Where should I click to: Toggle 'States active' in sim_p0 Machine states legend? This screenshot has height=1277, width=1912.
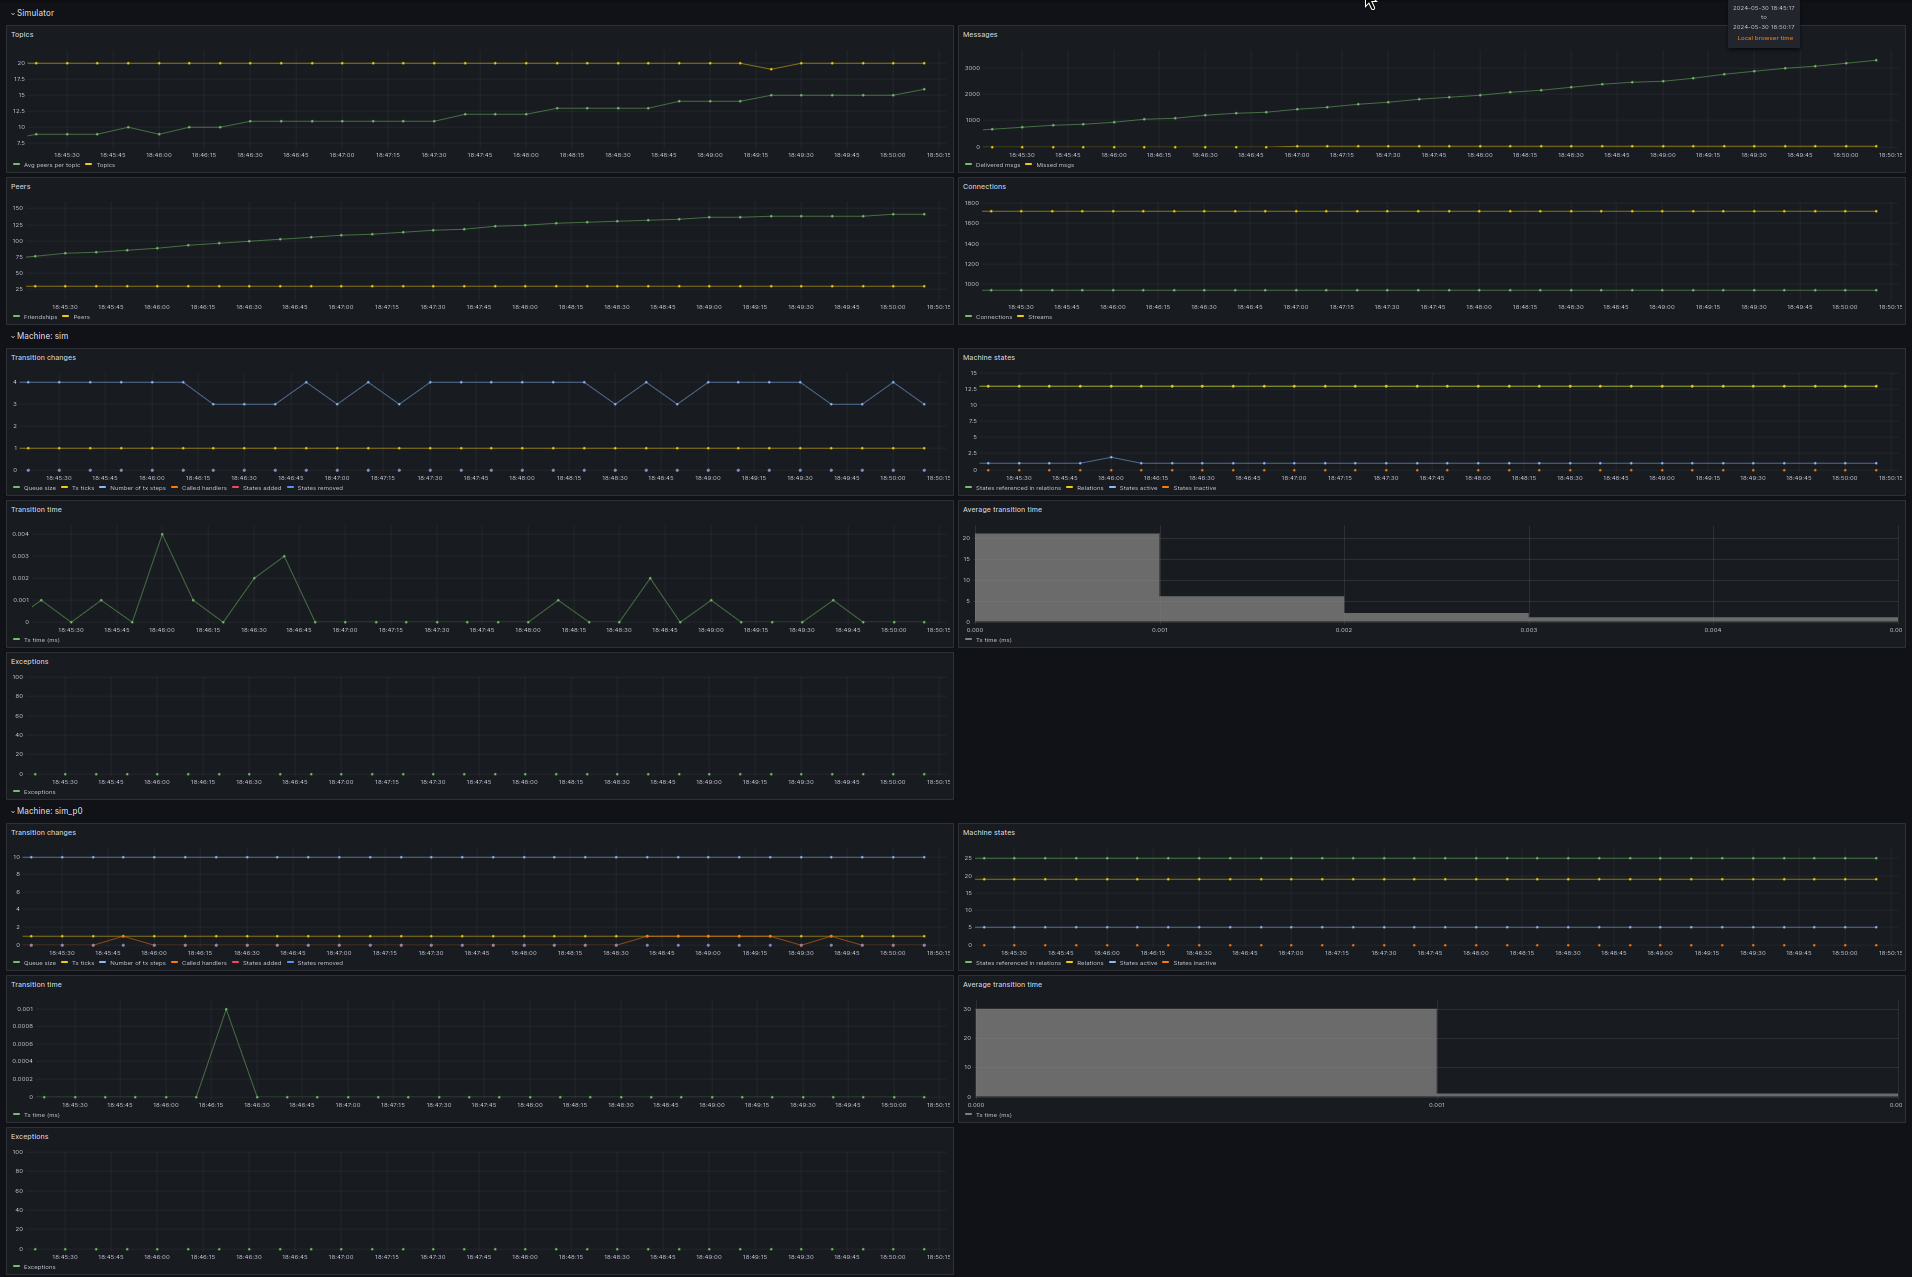[x=1138, y=963]
